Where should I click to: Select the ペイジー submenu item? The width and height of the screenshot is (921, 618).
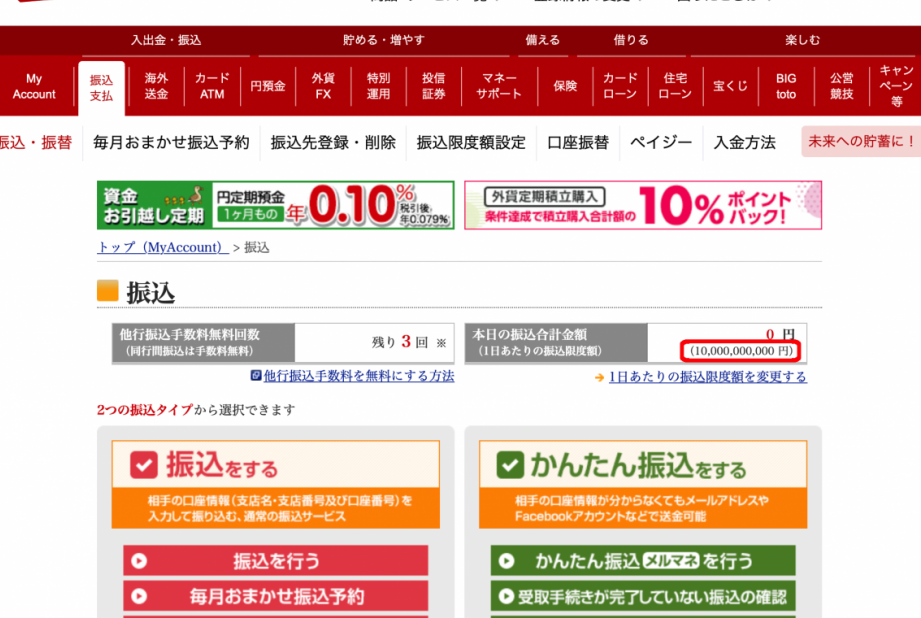tap(661, 142)
